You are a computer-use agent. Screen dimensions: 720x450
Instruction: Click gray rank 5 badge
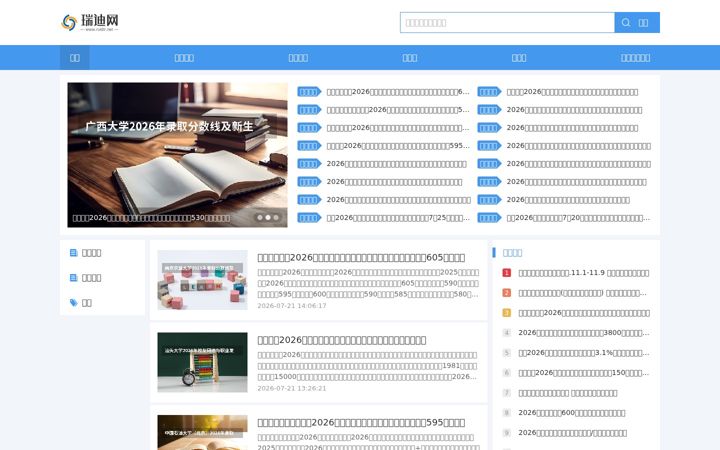506,353
